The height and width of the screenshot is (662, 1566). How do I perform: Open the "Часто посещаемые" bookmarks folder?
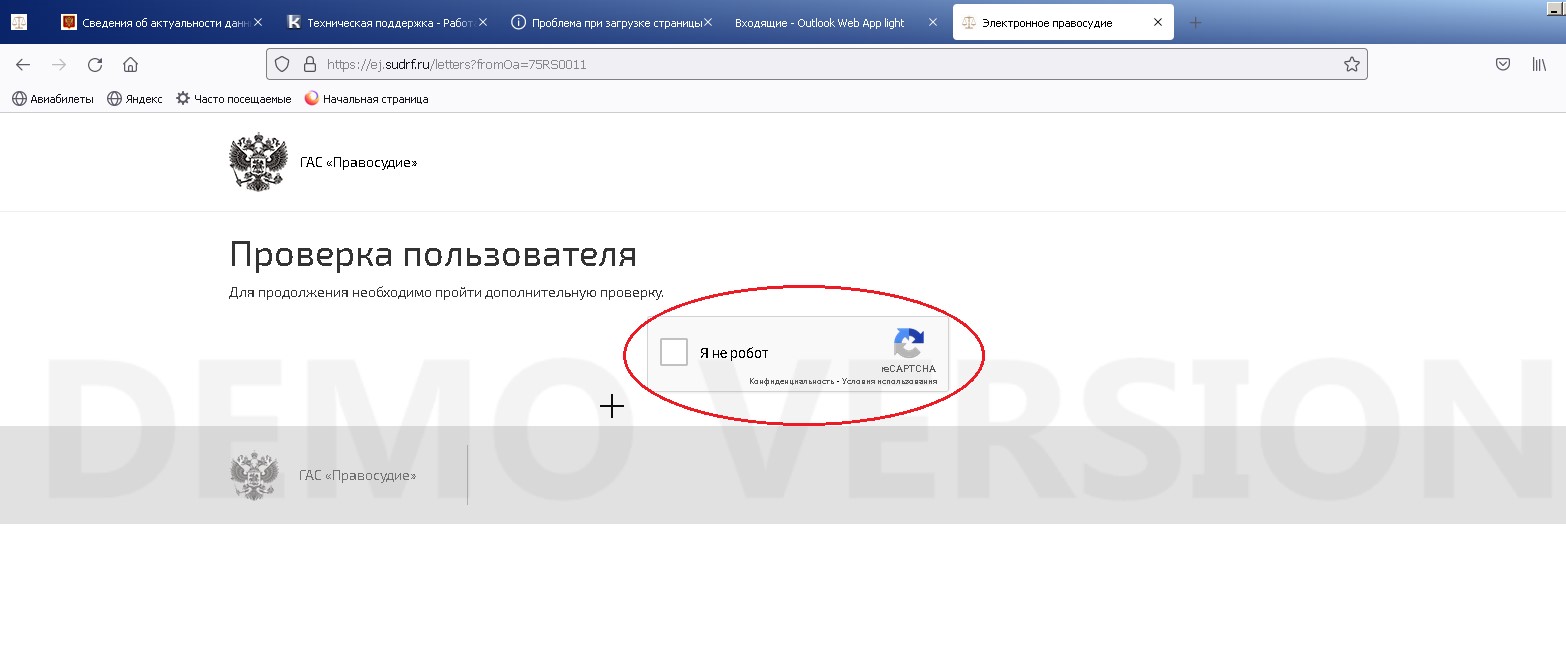pos(234,99)
